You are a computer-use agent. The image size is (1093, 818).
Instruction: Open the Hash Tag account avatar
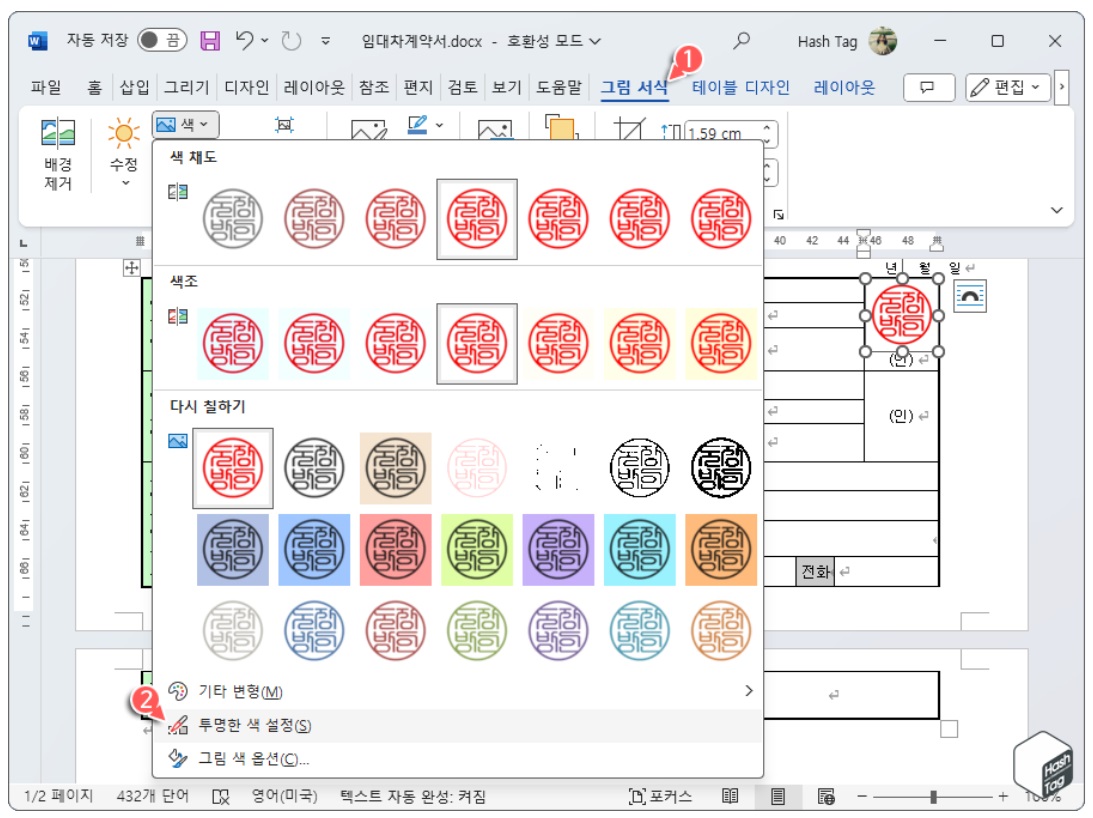tap(882, 40)
